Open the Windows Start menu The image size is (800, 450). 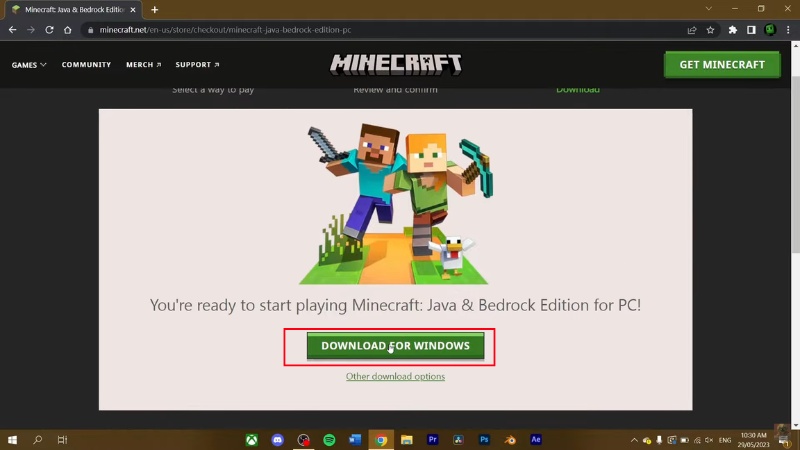click(12, 440)
